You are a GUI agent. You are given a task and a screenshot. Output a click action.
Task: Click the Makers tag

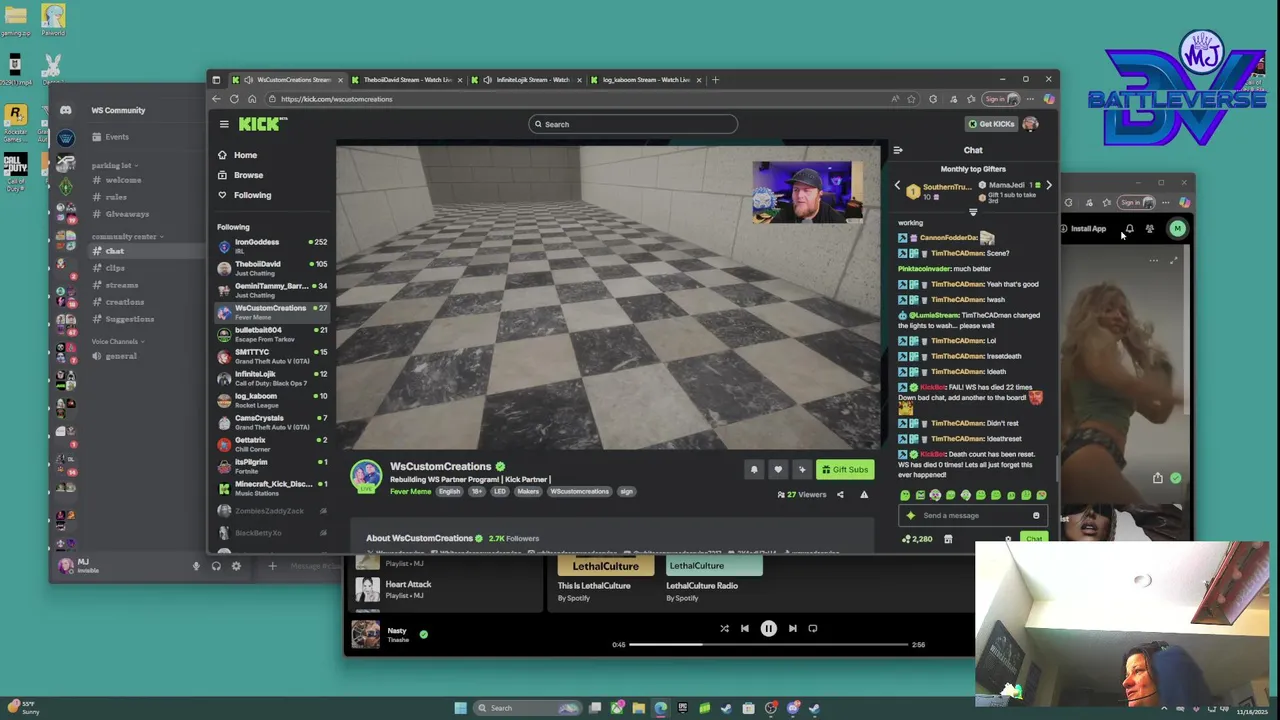528,492
